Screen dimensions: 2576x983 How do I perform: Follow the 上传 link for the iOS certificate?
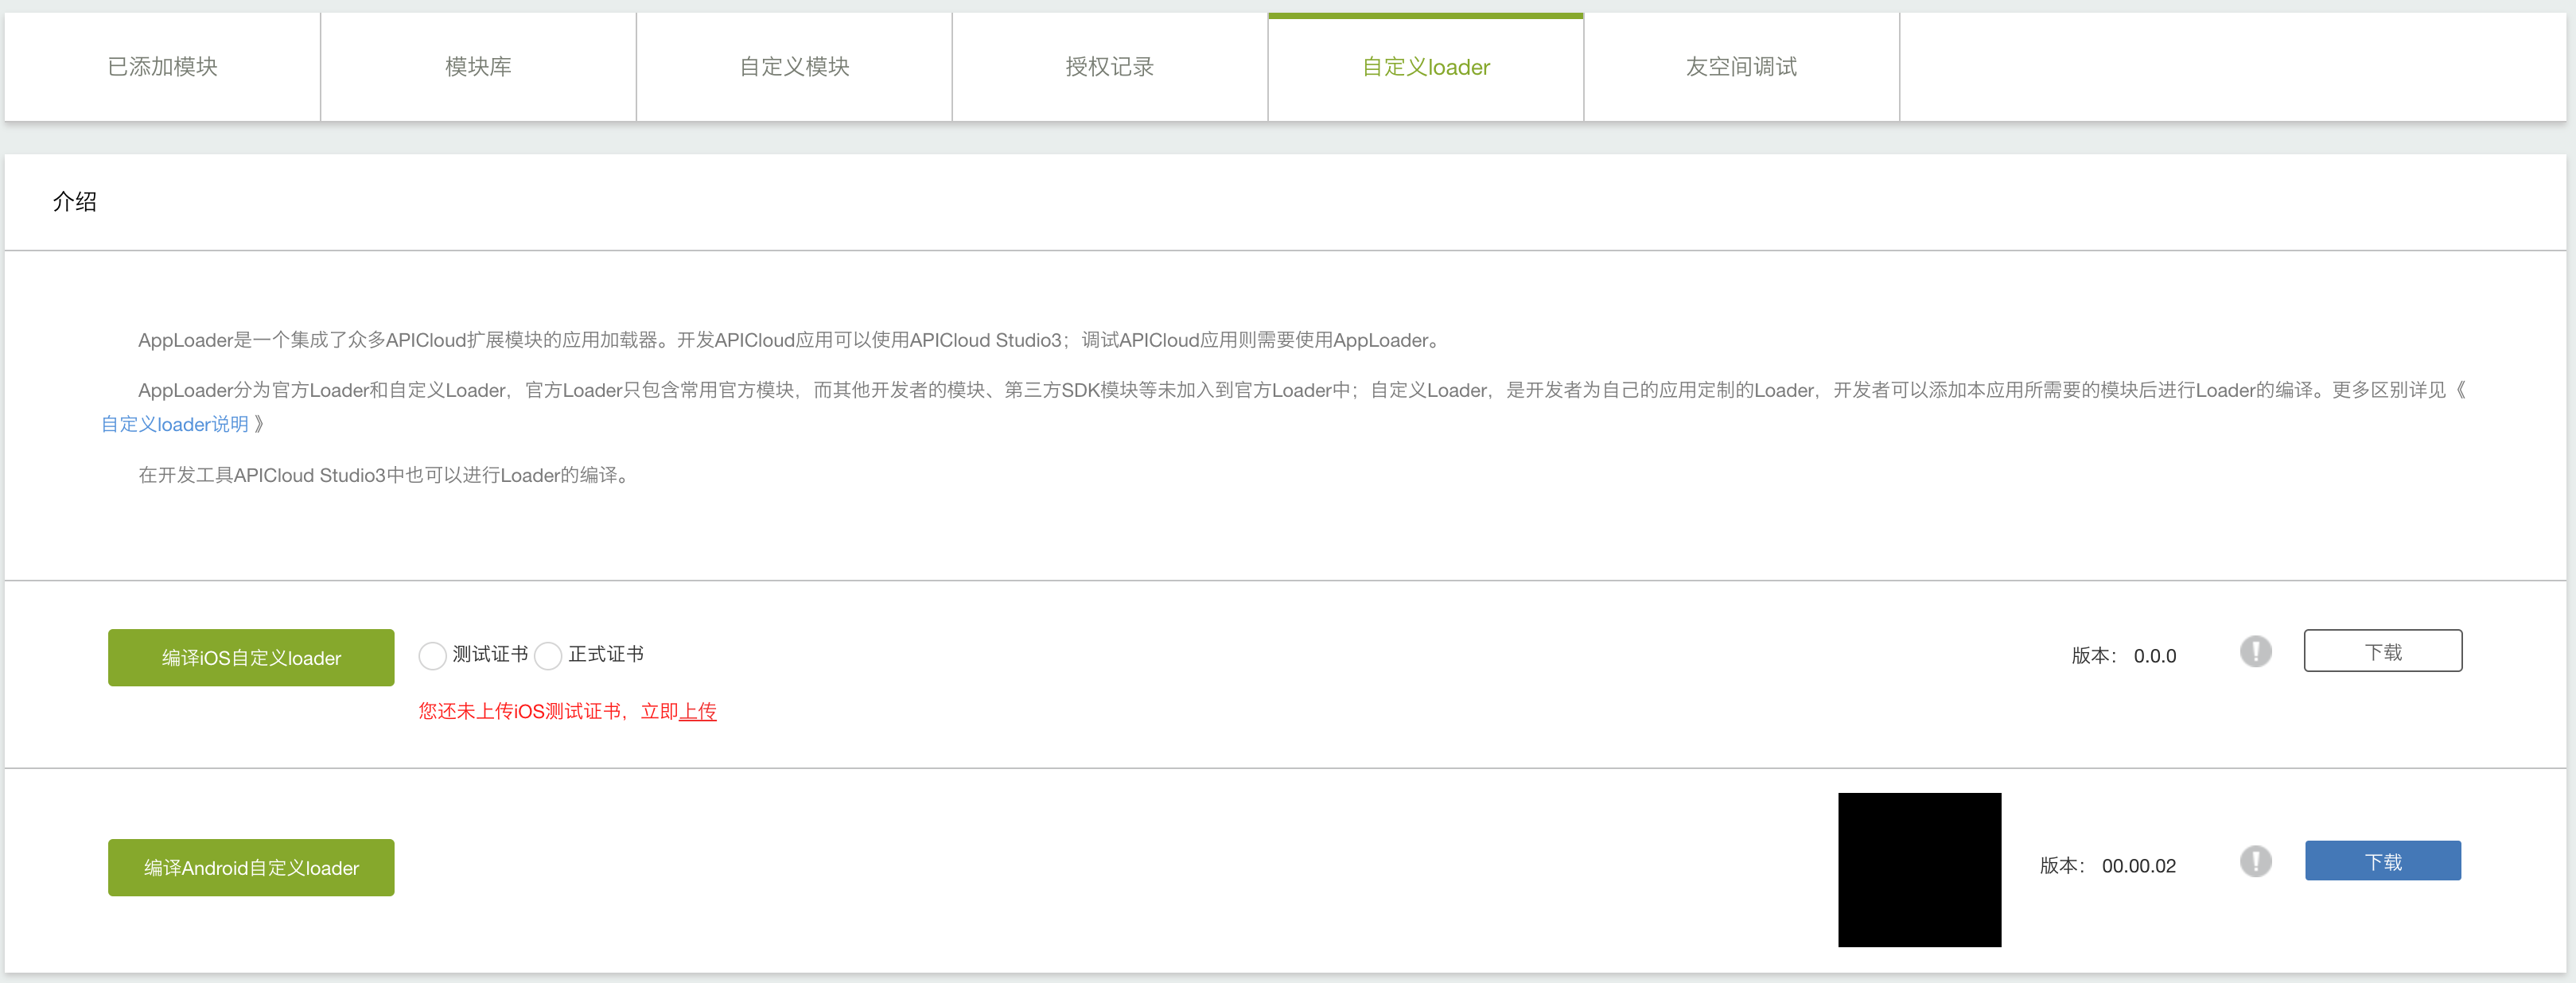pyautogui.click(x=698, y=711)
